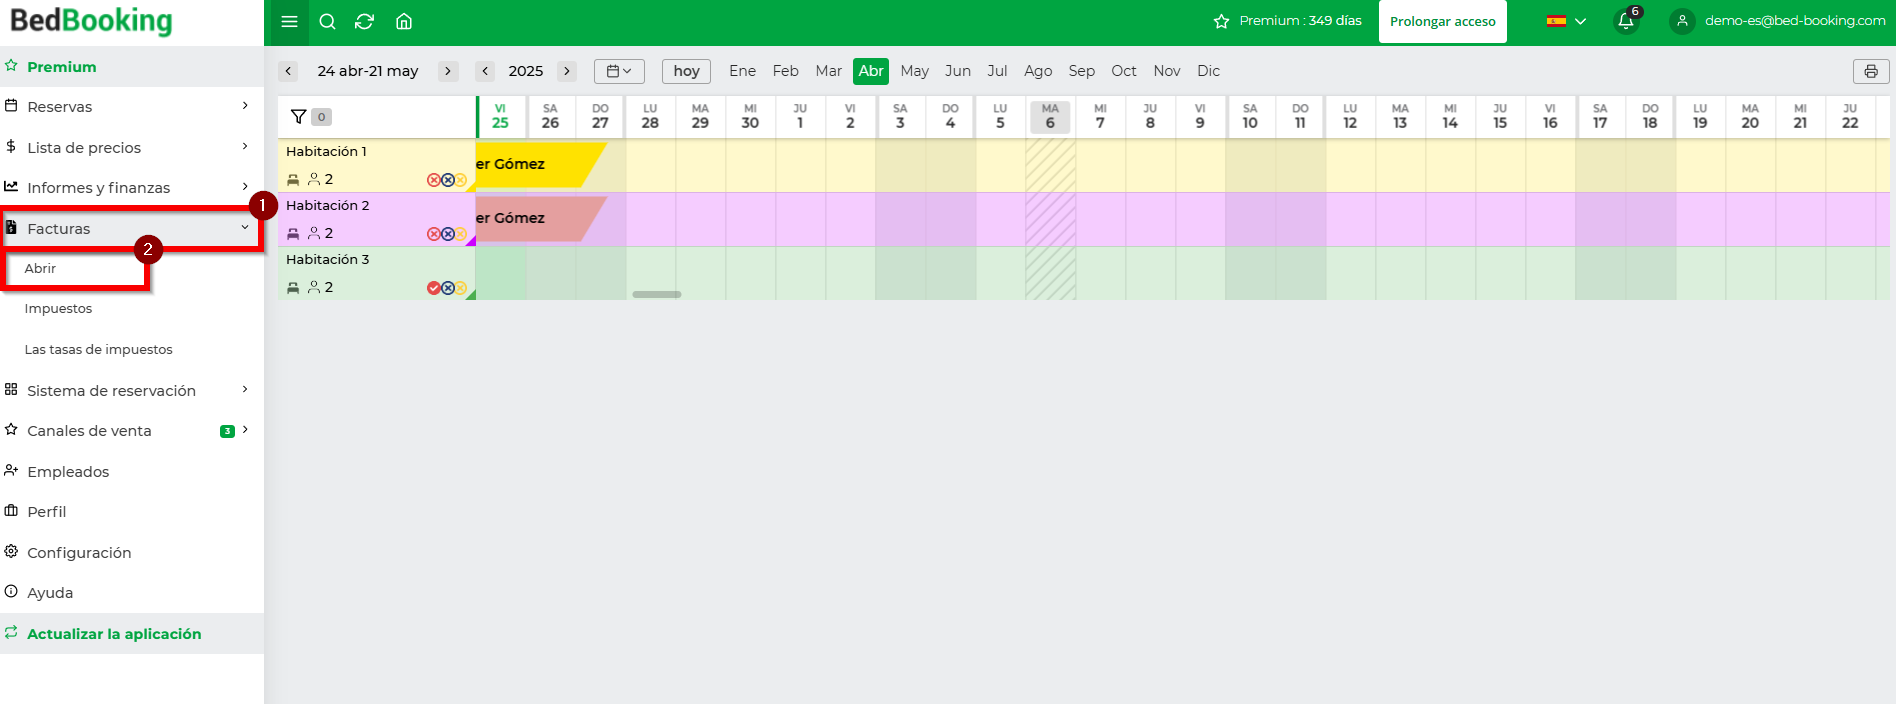This screenshot has width=1896, height=704.
Task: Go to next year after 2025
Action: [567, 71]
